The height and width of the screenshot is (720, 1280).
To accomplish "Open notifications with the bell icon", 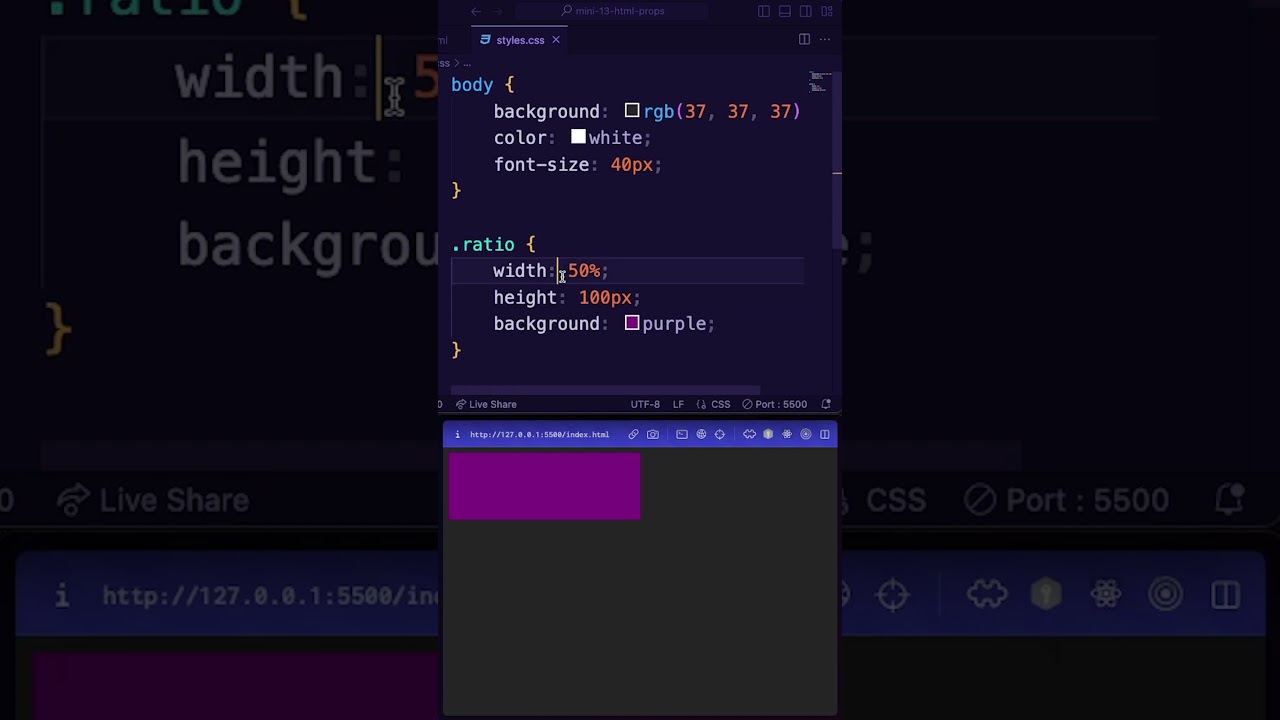I will [x=826, y=404].
